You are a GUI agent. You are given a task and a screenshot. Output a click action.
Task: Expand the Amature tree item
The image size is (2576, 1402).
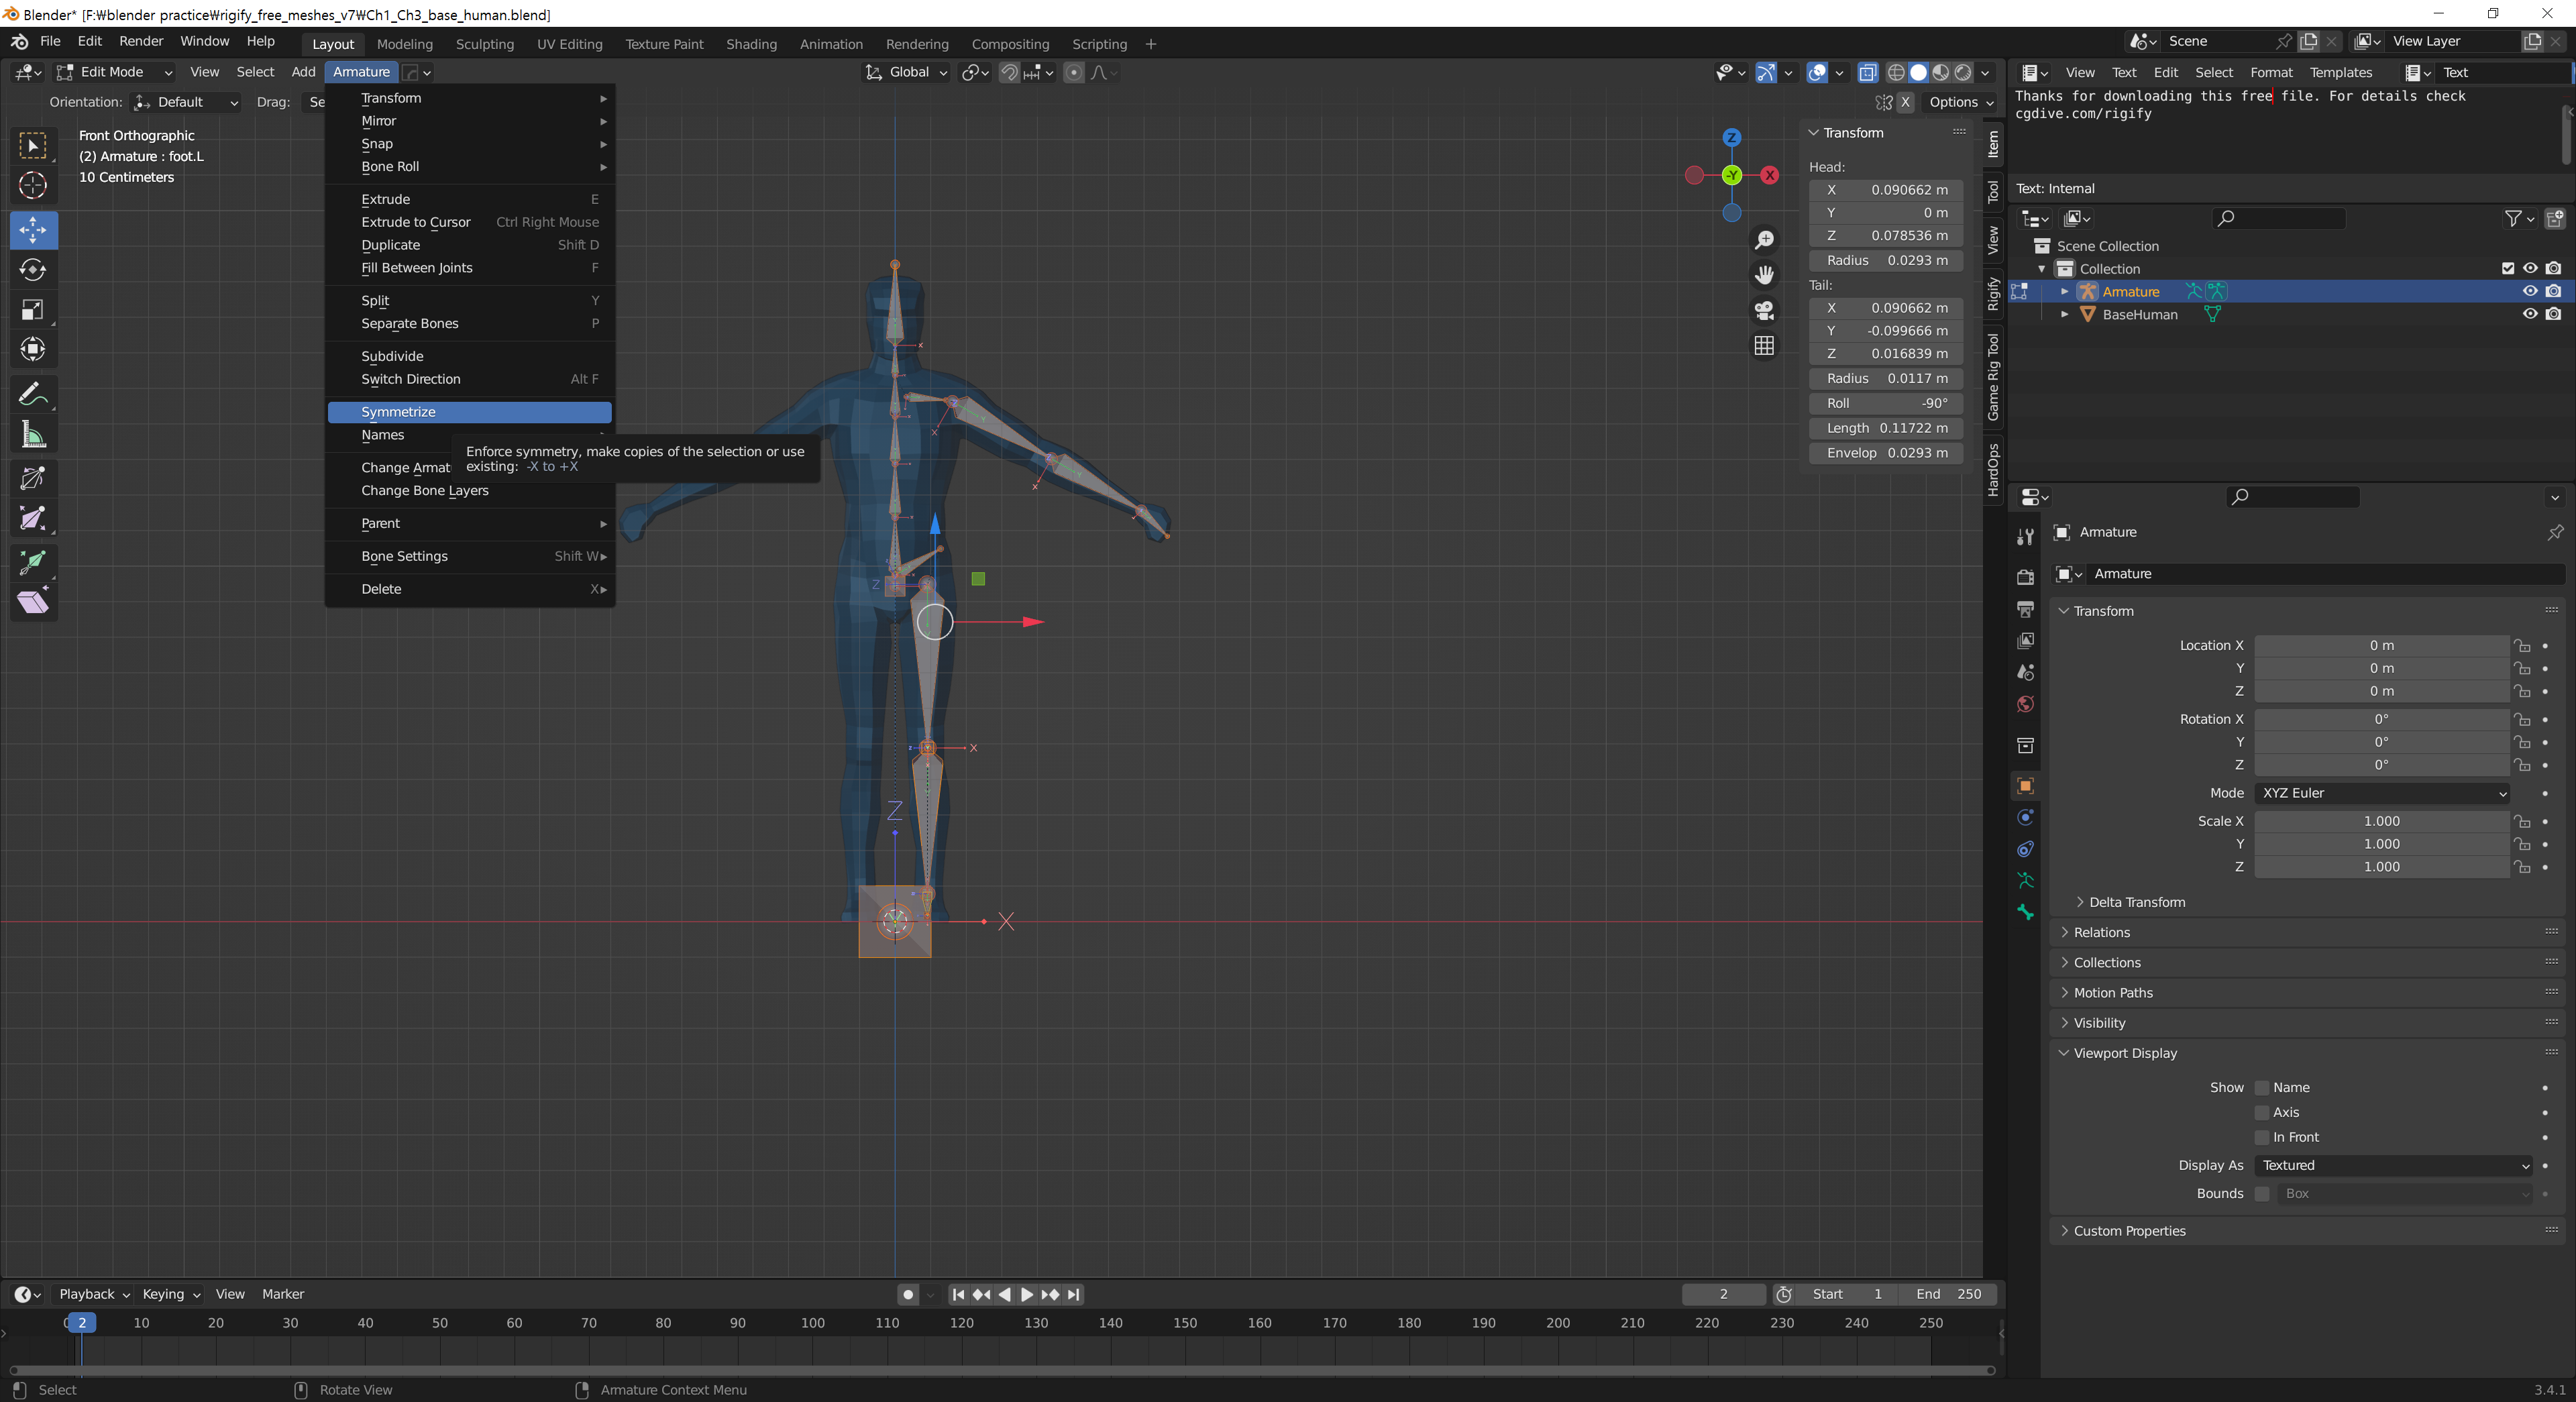(x=2064, y=292)
